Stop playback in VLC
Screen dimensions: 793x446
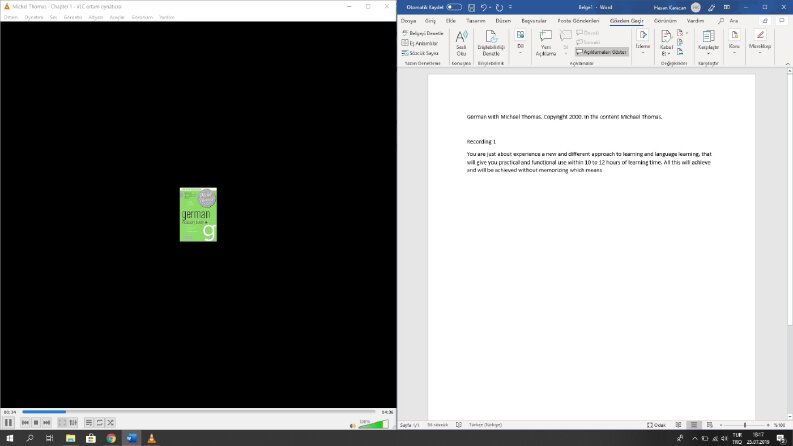click(x=36, y=422)
